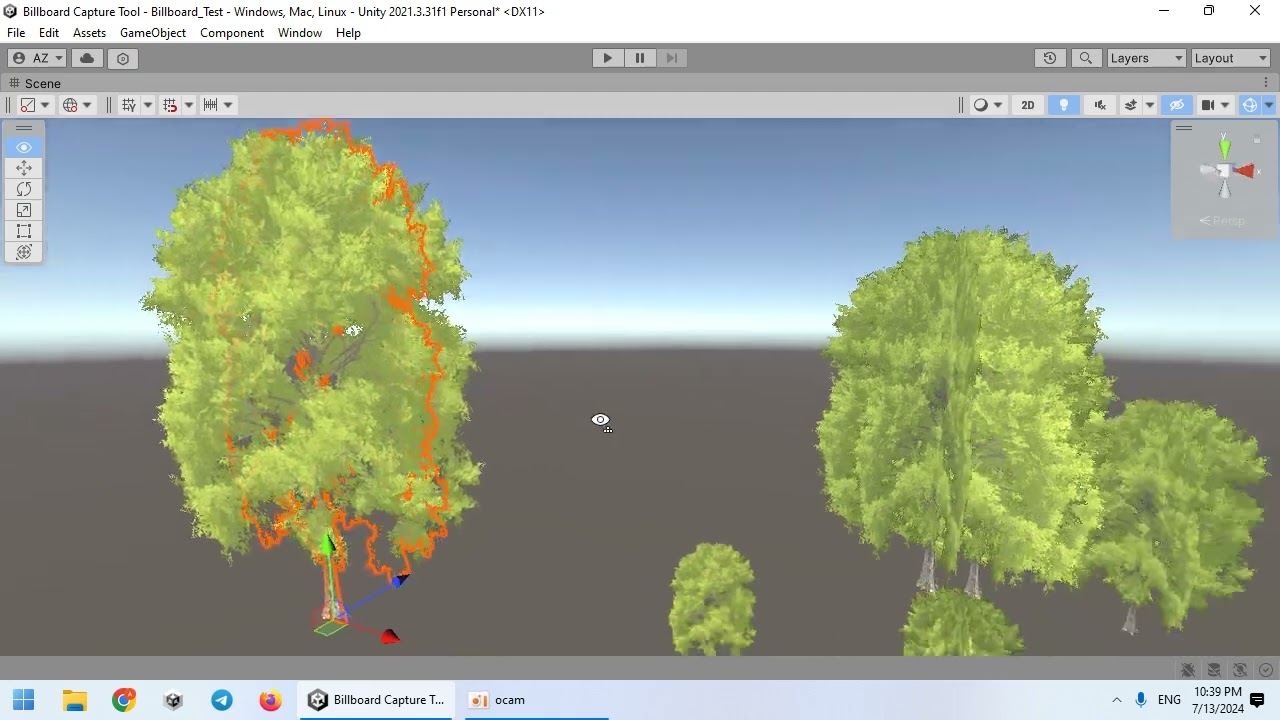Screen dimensions: 1280x720
Task: Pause the game playback
Action: 640,58
